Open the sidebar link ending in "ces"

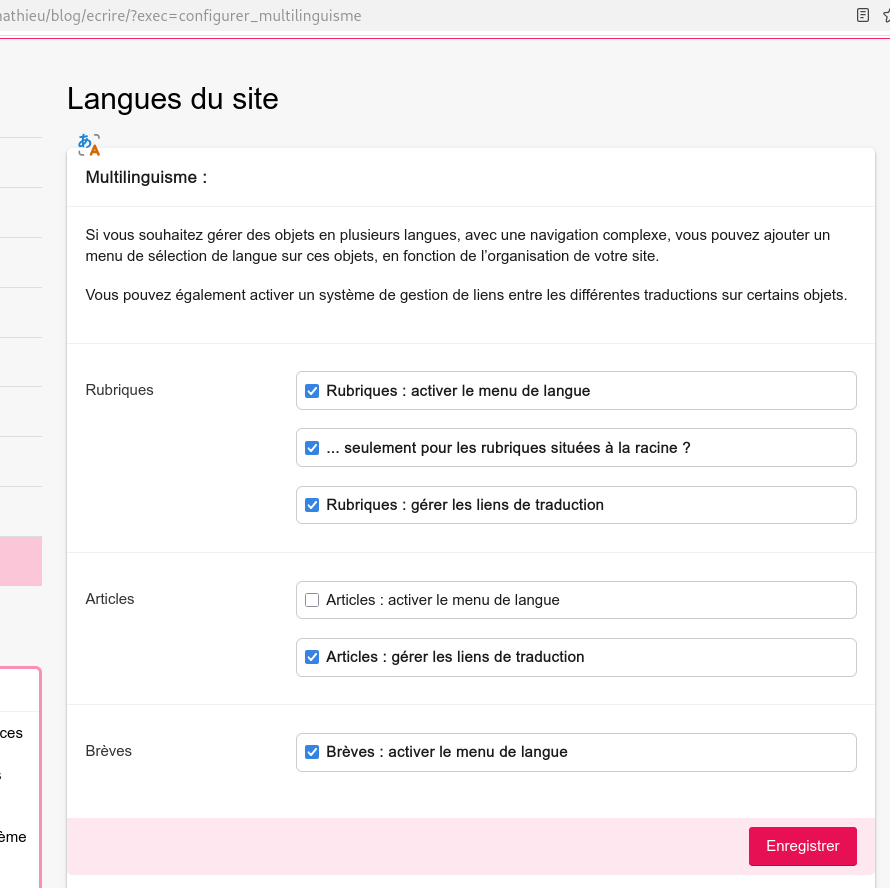pyautogui.click(x=11, y=733)
